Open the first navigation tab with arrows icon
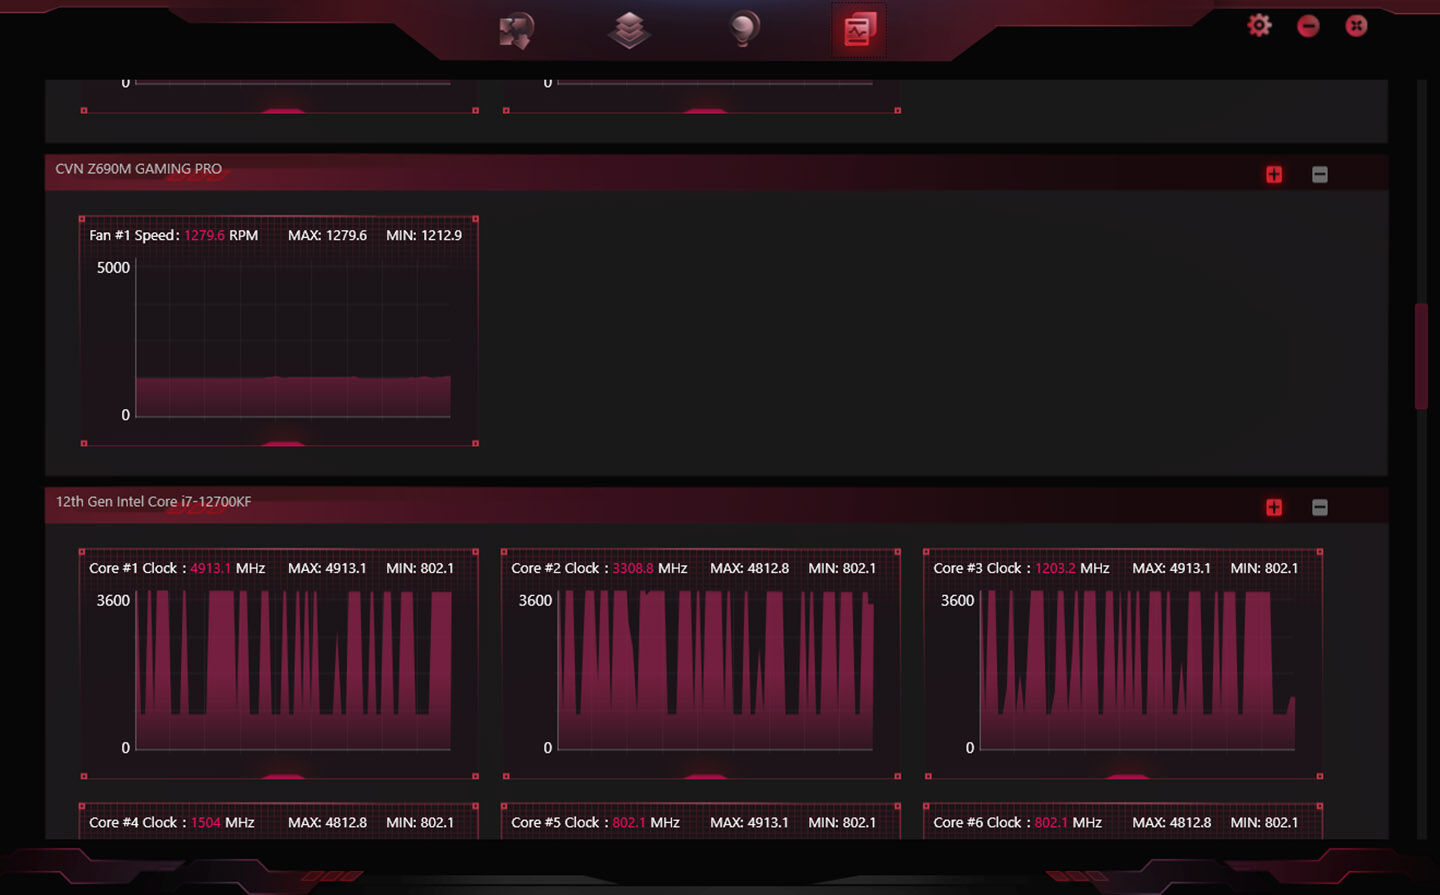The height and width of the screenshot is (895, 1440). (x=516, y=30)
